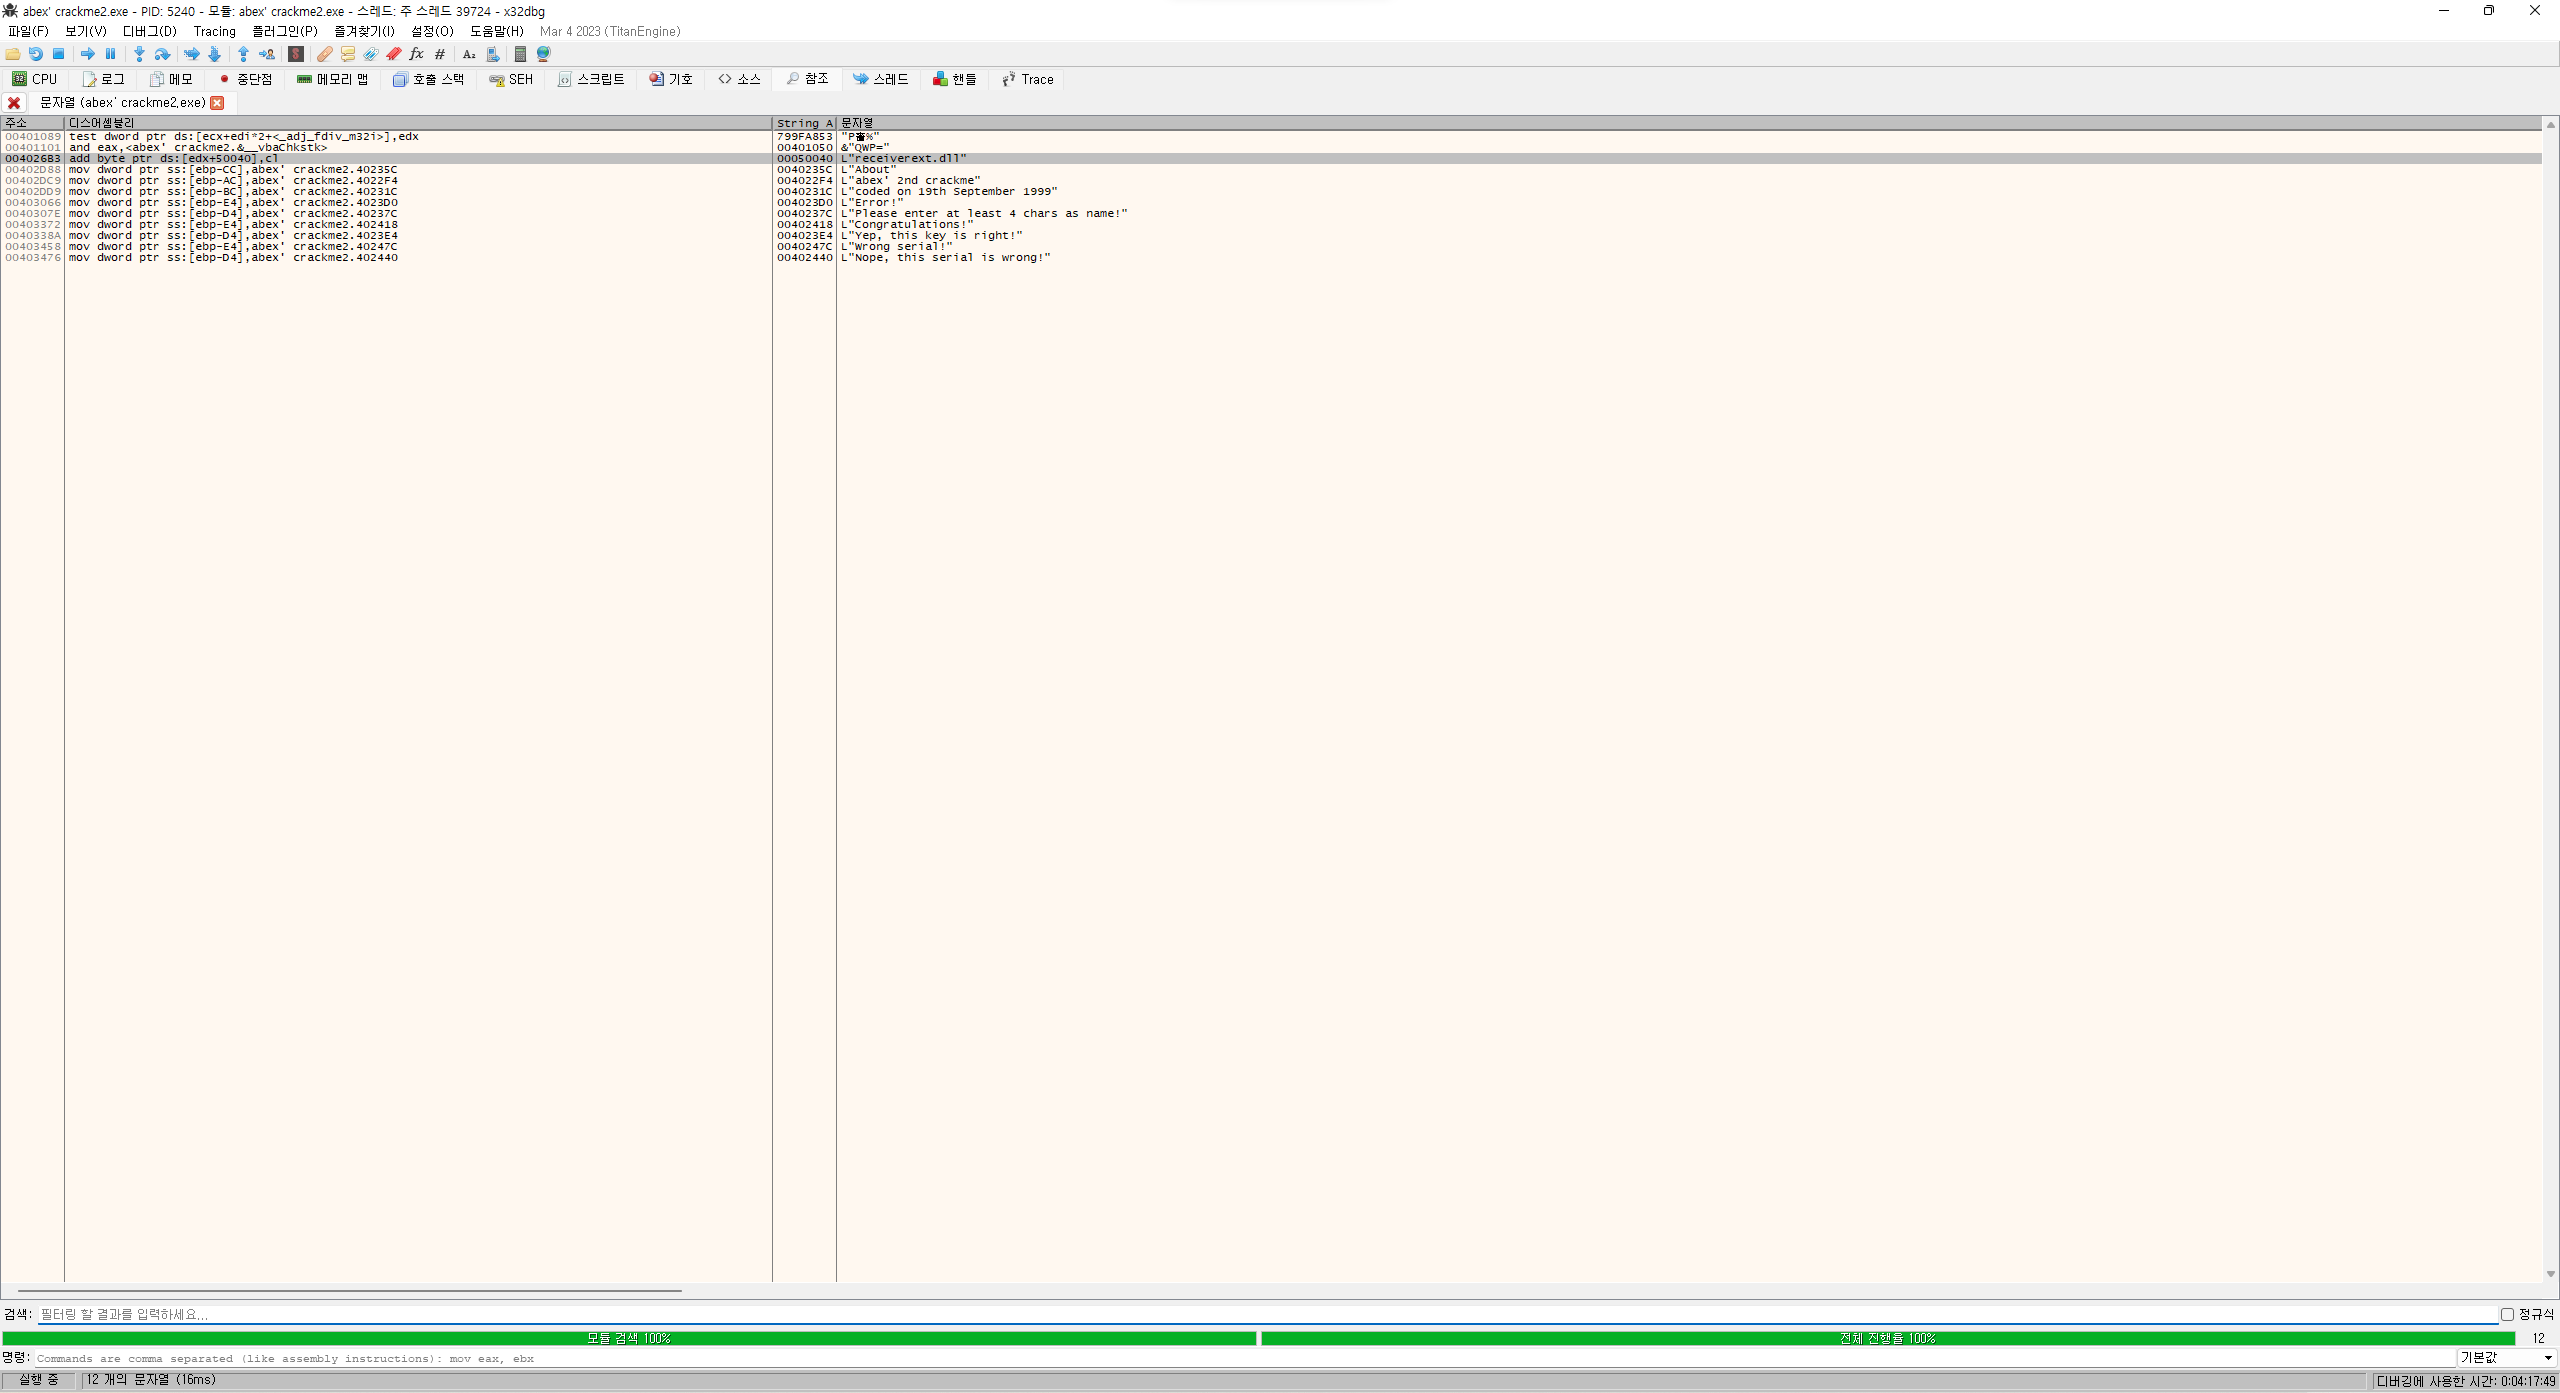Open the 파일(F) menu
This screenshot has width=2560, height=1393.
click(x=28, y=31)
